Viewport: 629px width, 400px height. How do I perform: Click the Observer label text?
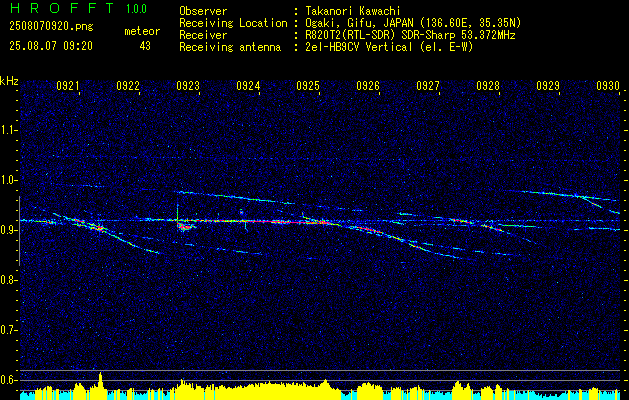[203, 11]
